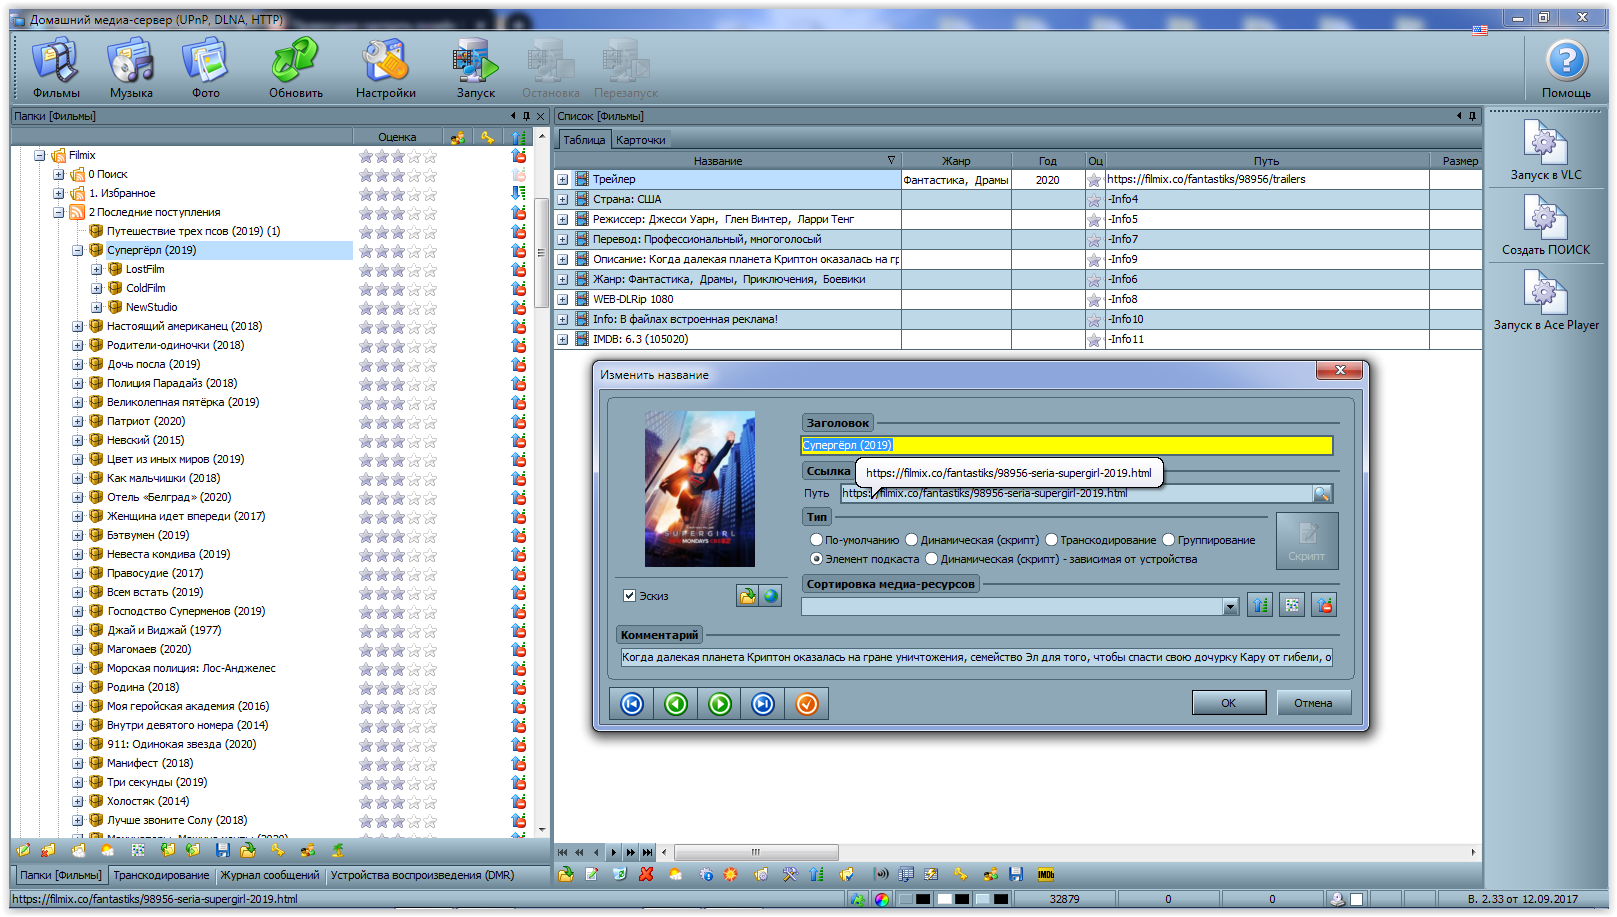
Task: Open the Журнал сообщений tab
Action: (270, 875)
